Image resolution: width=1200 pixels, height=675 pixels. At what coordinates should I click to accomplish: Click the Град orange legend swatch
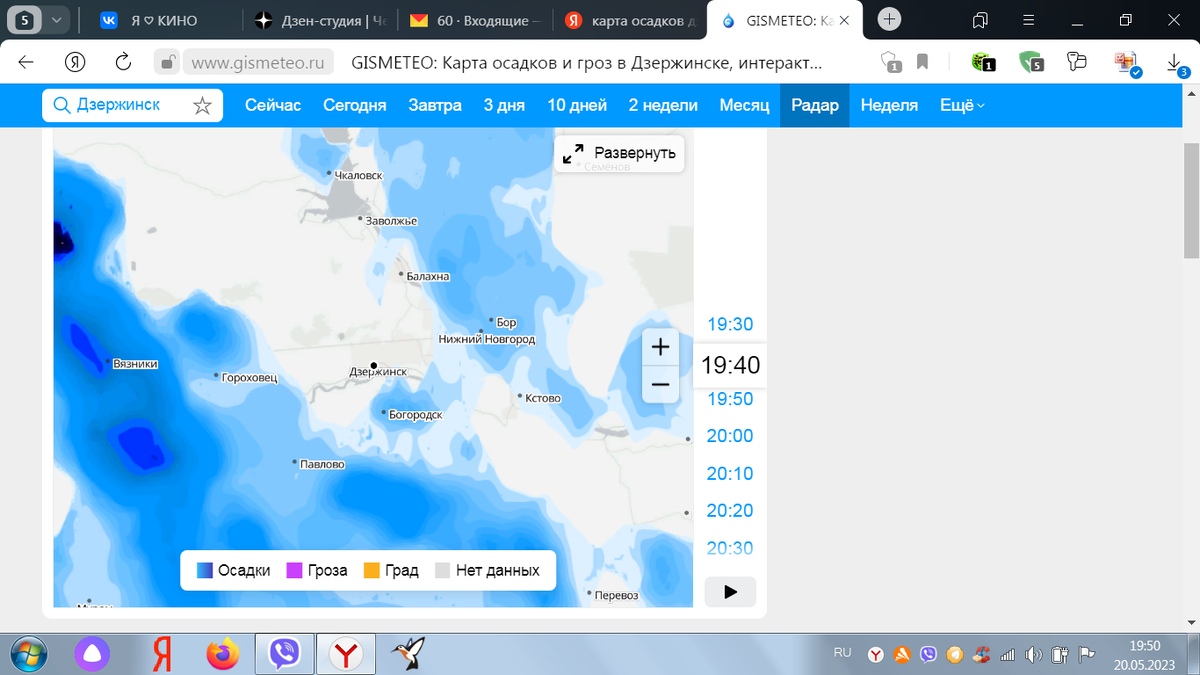(x=371, y=571)
